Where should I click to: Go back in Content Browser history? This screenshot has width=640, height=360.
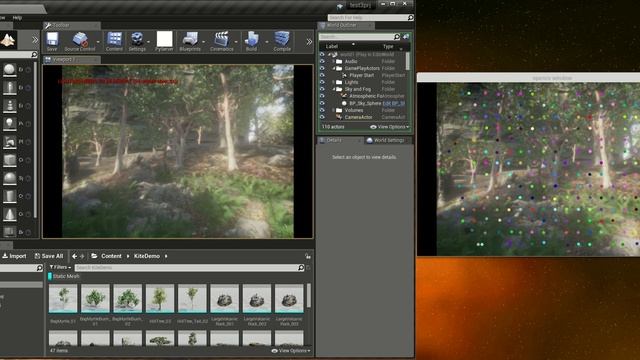(x=74, y=256)
